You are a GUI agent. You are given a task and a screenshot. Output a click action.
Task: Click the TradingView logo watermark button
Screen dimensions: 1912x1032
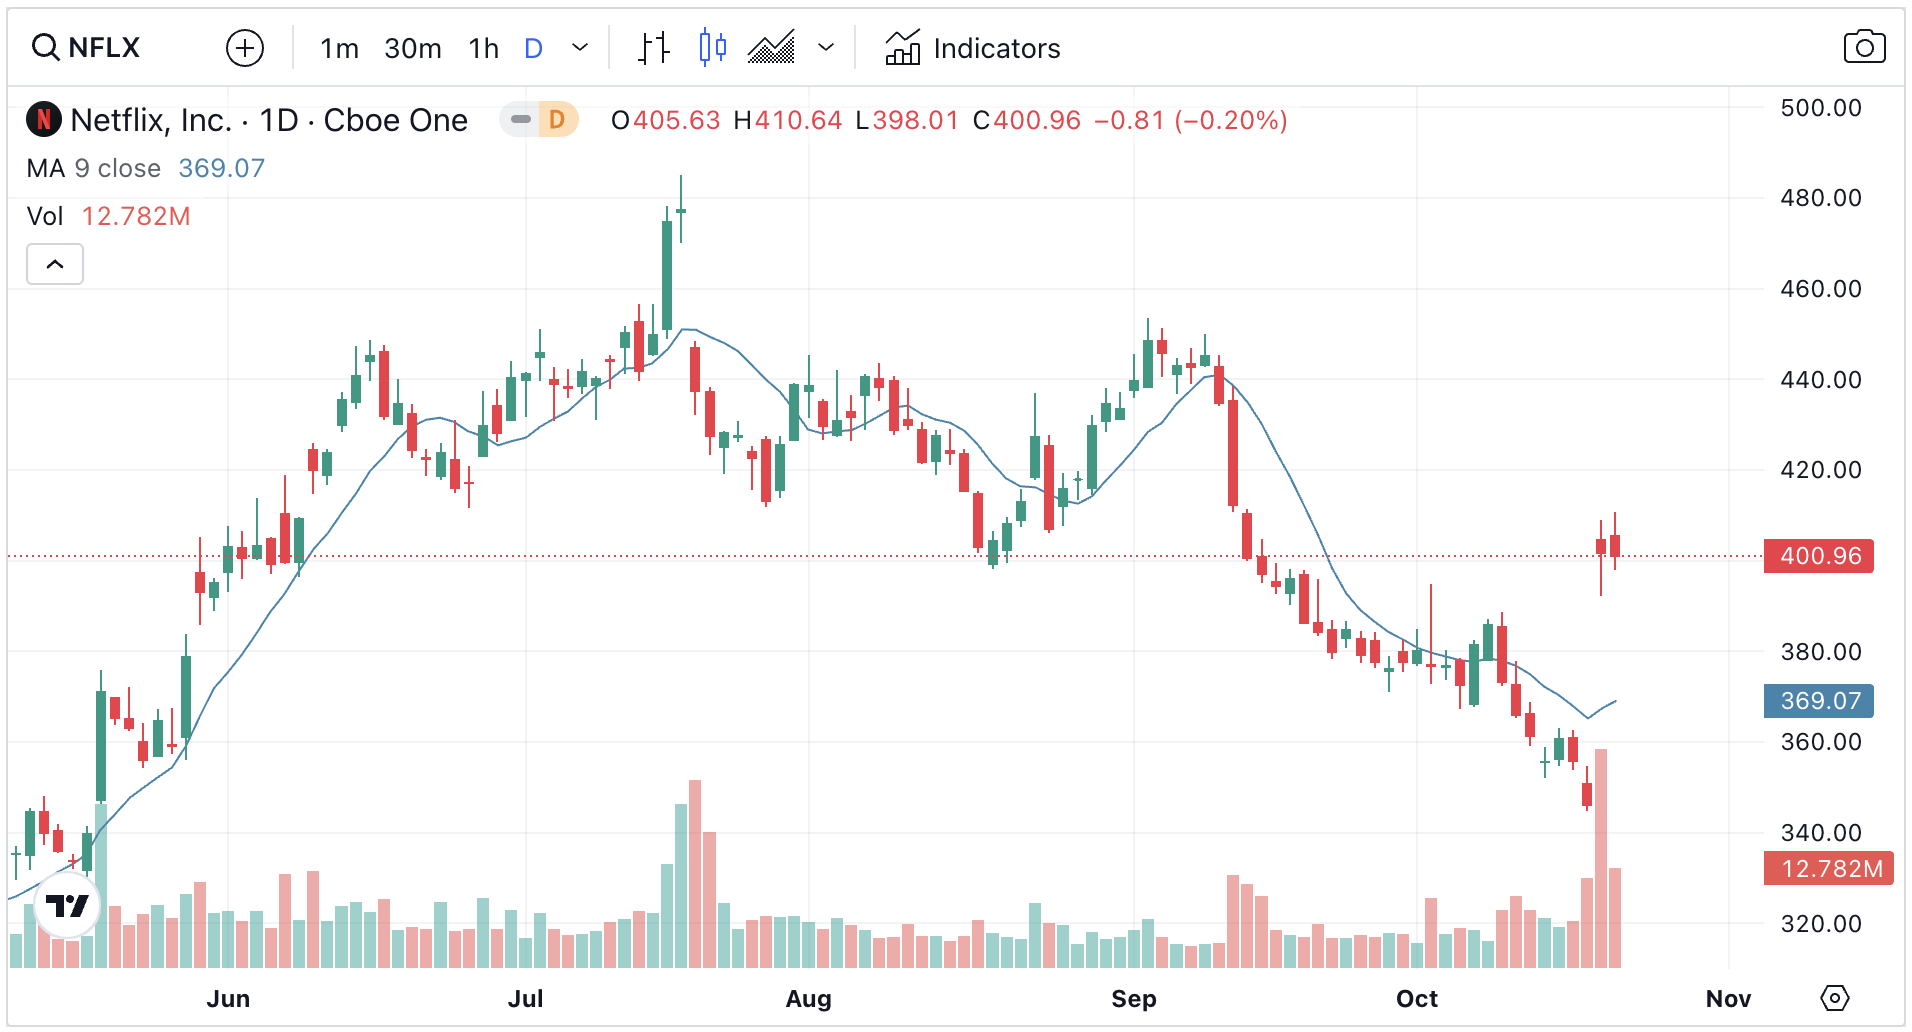coord(68,906)
